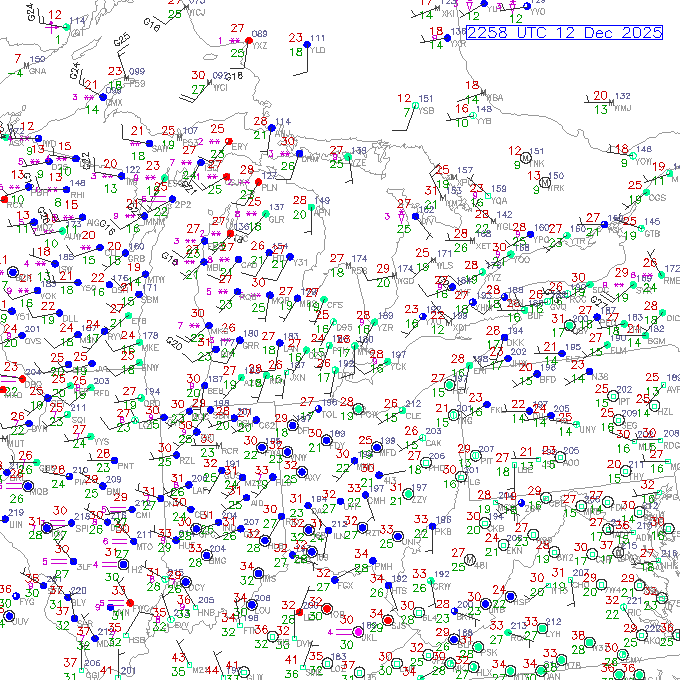Select the AOO station identifier
Image resolution: width=680 pixels, height=680 pixels.
572,462
